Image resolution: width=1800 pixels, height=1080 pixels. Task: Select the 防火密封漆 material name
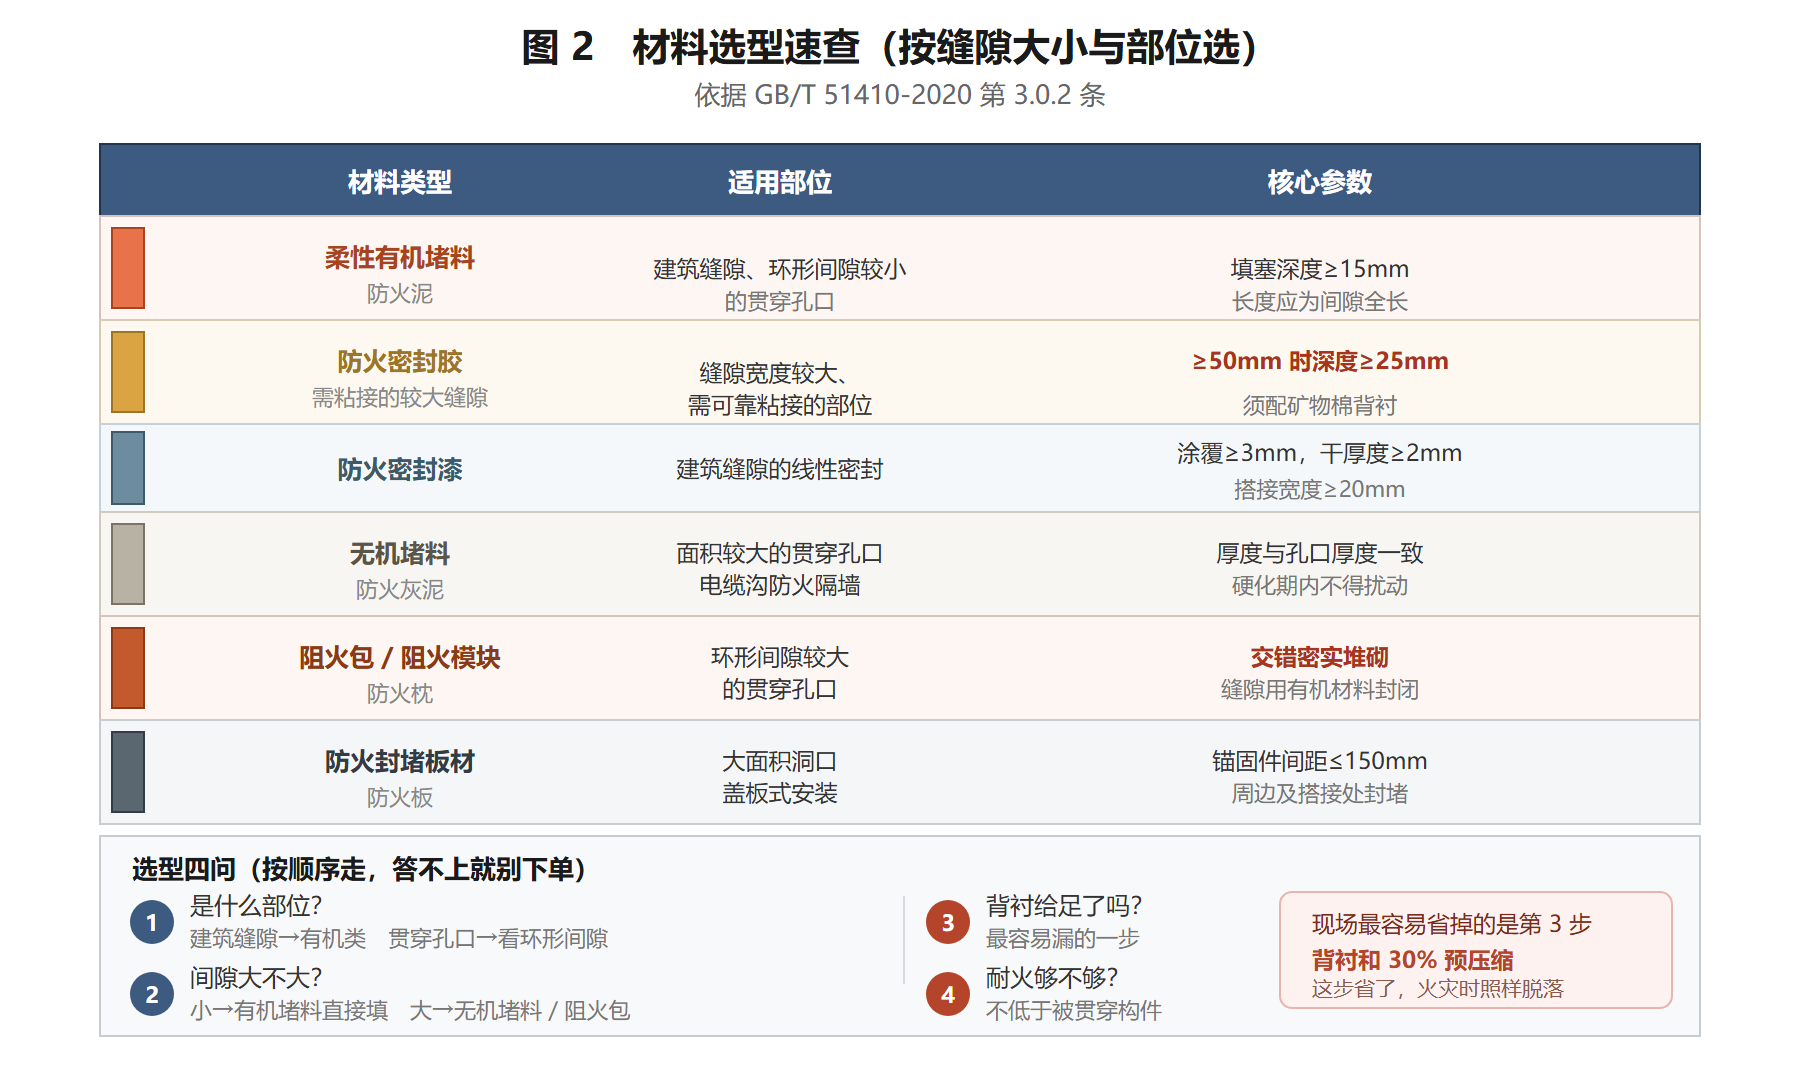tap(400, 470)
